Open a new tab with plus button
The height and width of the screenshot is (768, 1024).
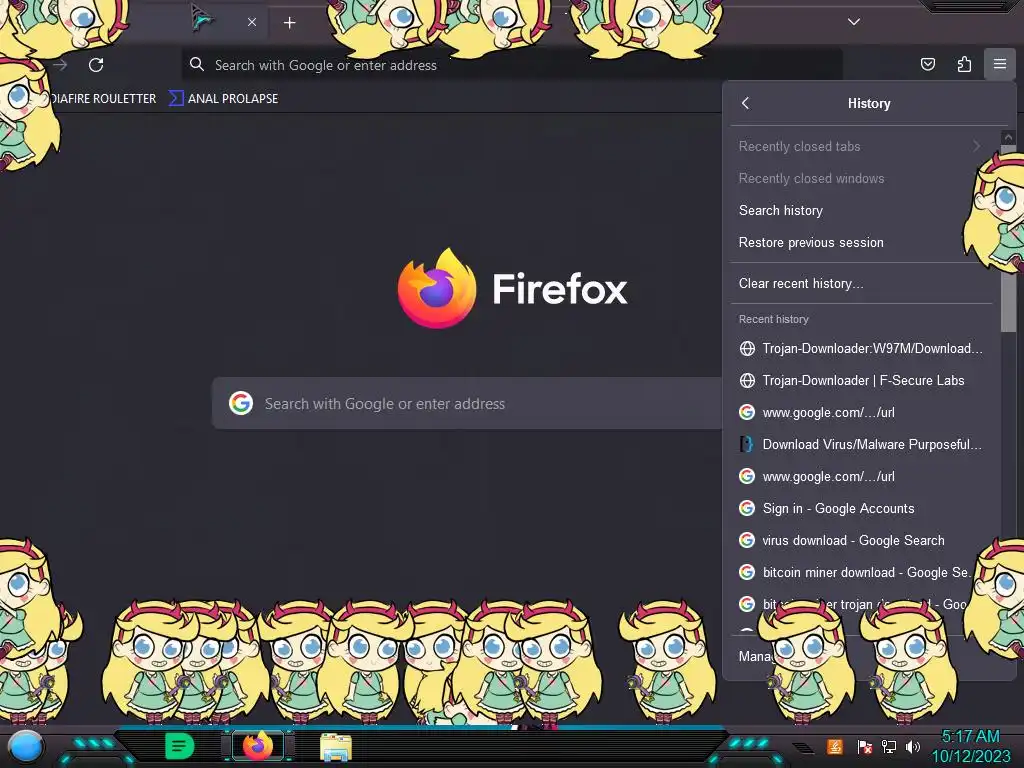(x=289, y=23)
